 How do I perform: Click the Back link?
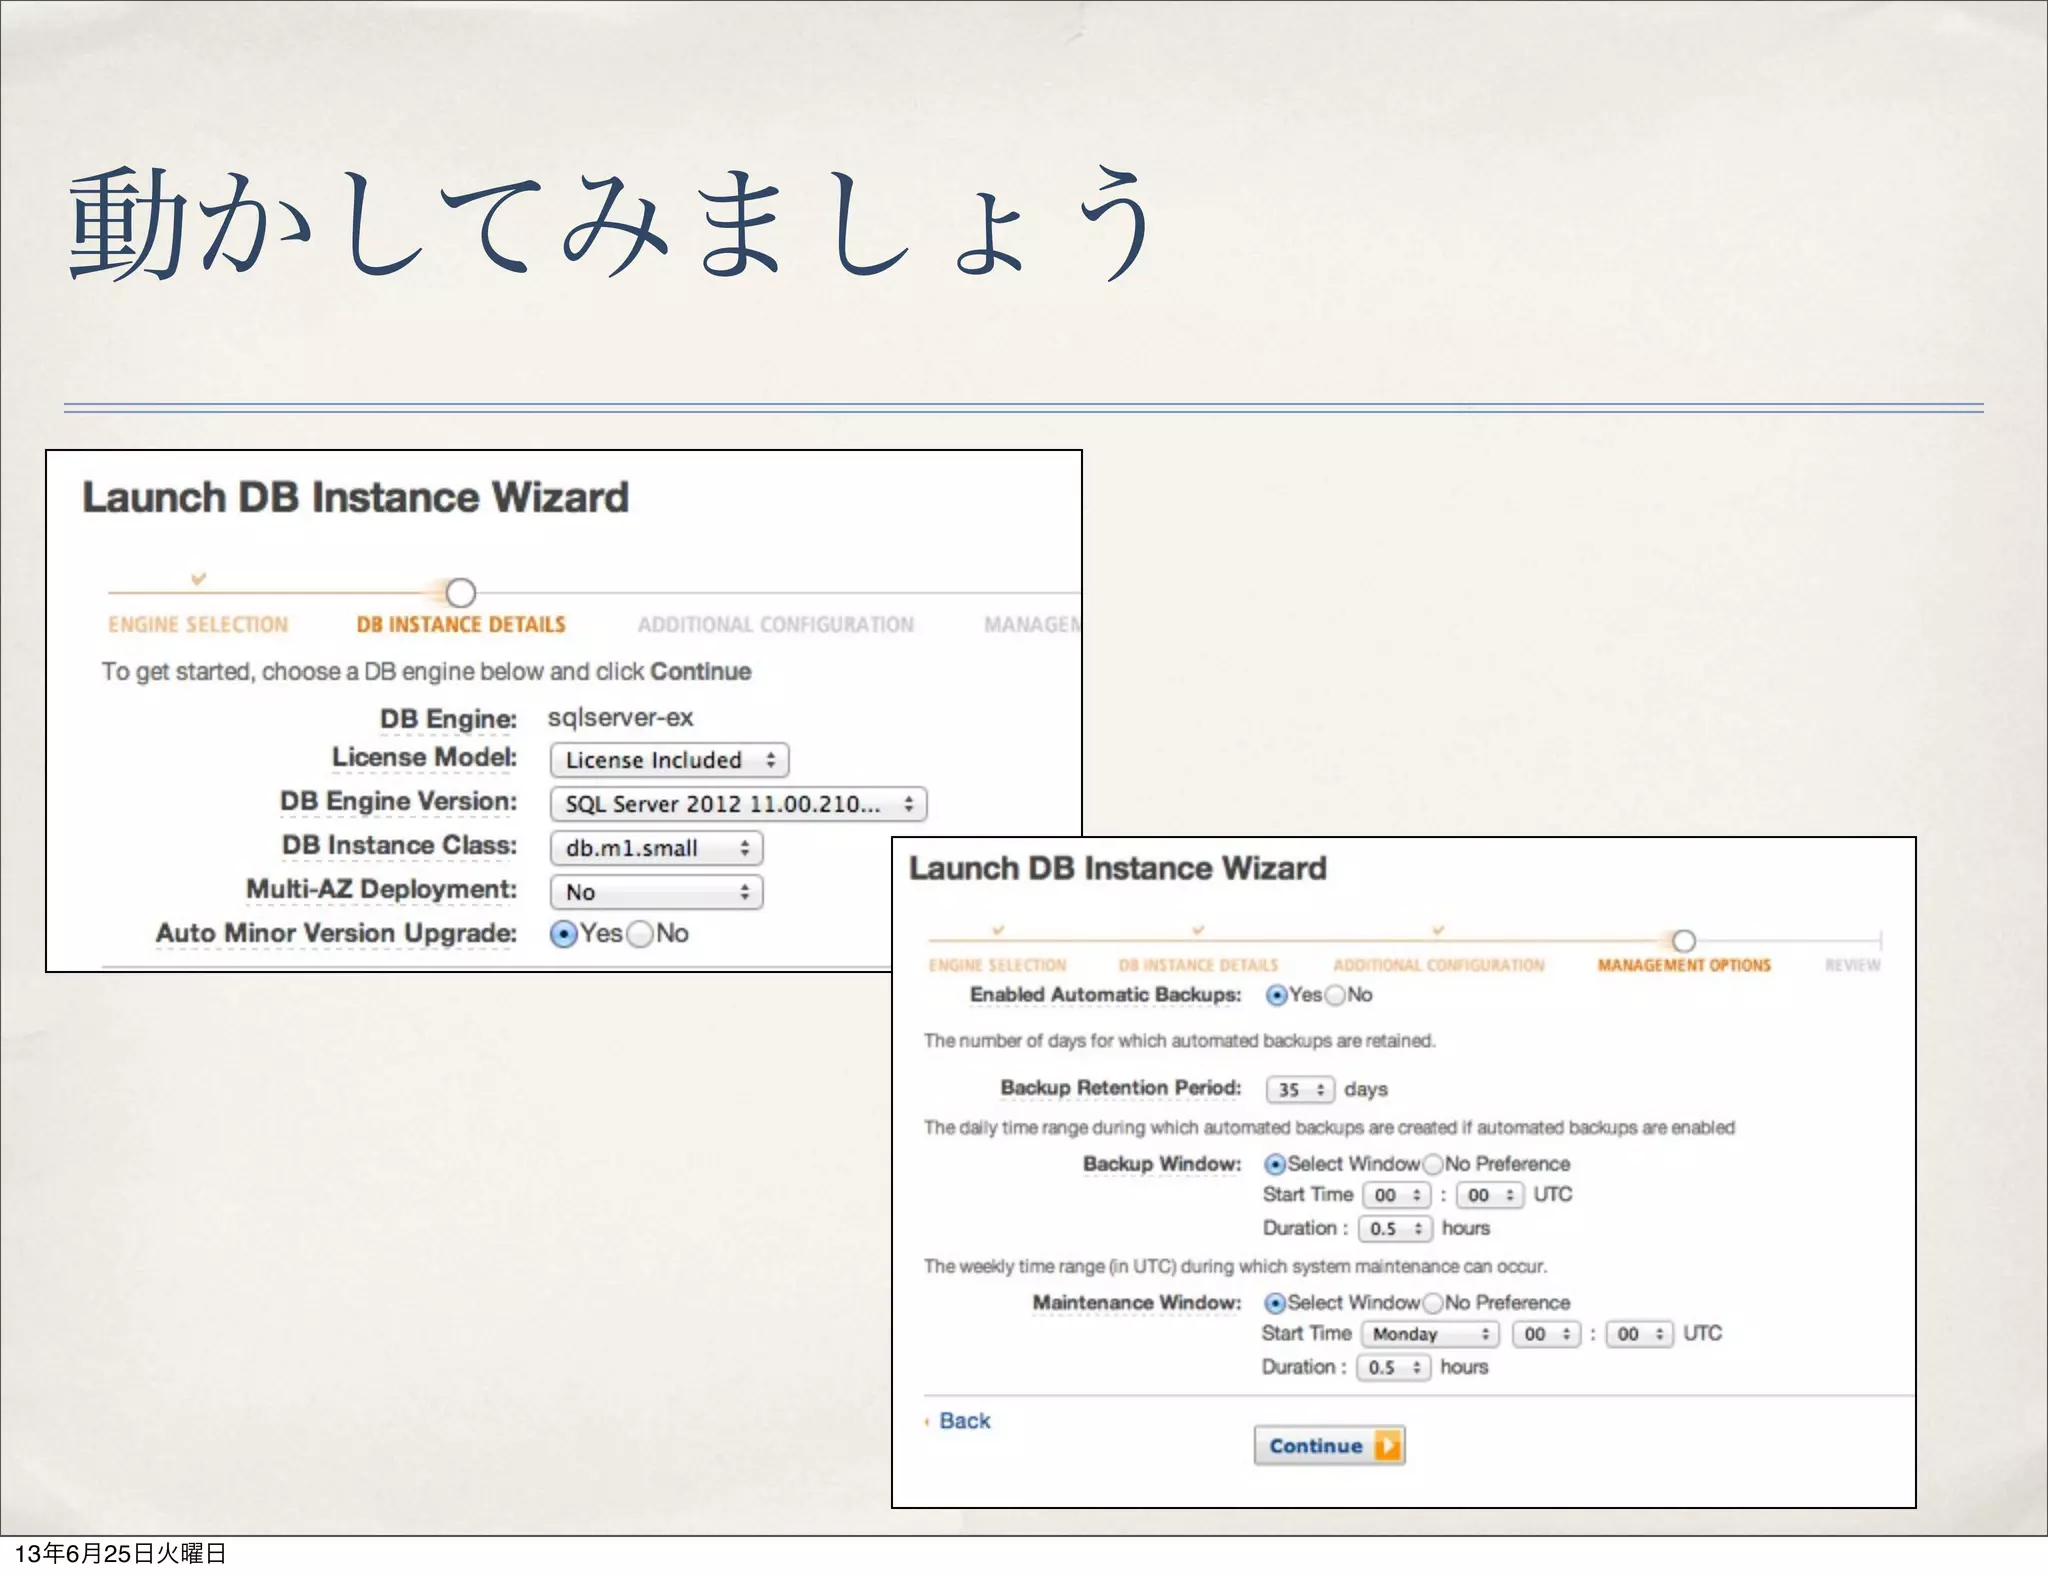(x=964, y=1421)
